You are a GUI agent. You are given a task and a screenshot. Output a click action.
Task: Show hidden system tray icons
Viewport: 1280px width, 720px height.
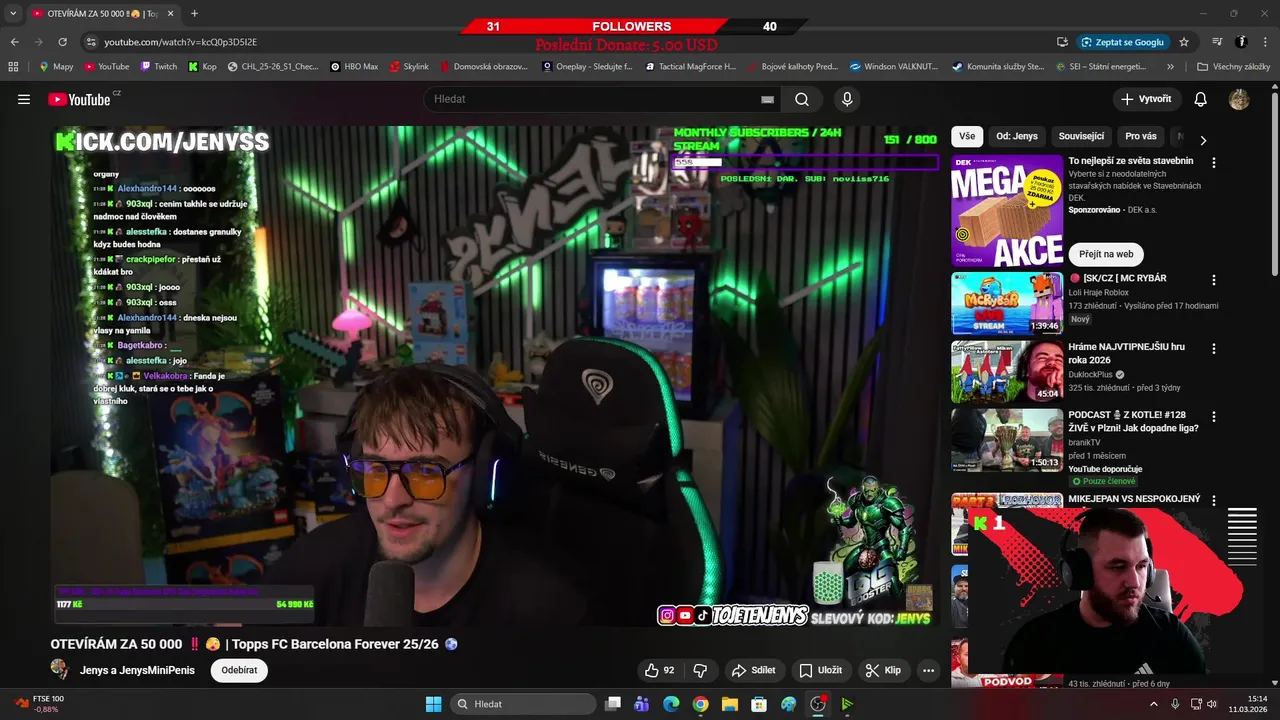1153,704
